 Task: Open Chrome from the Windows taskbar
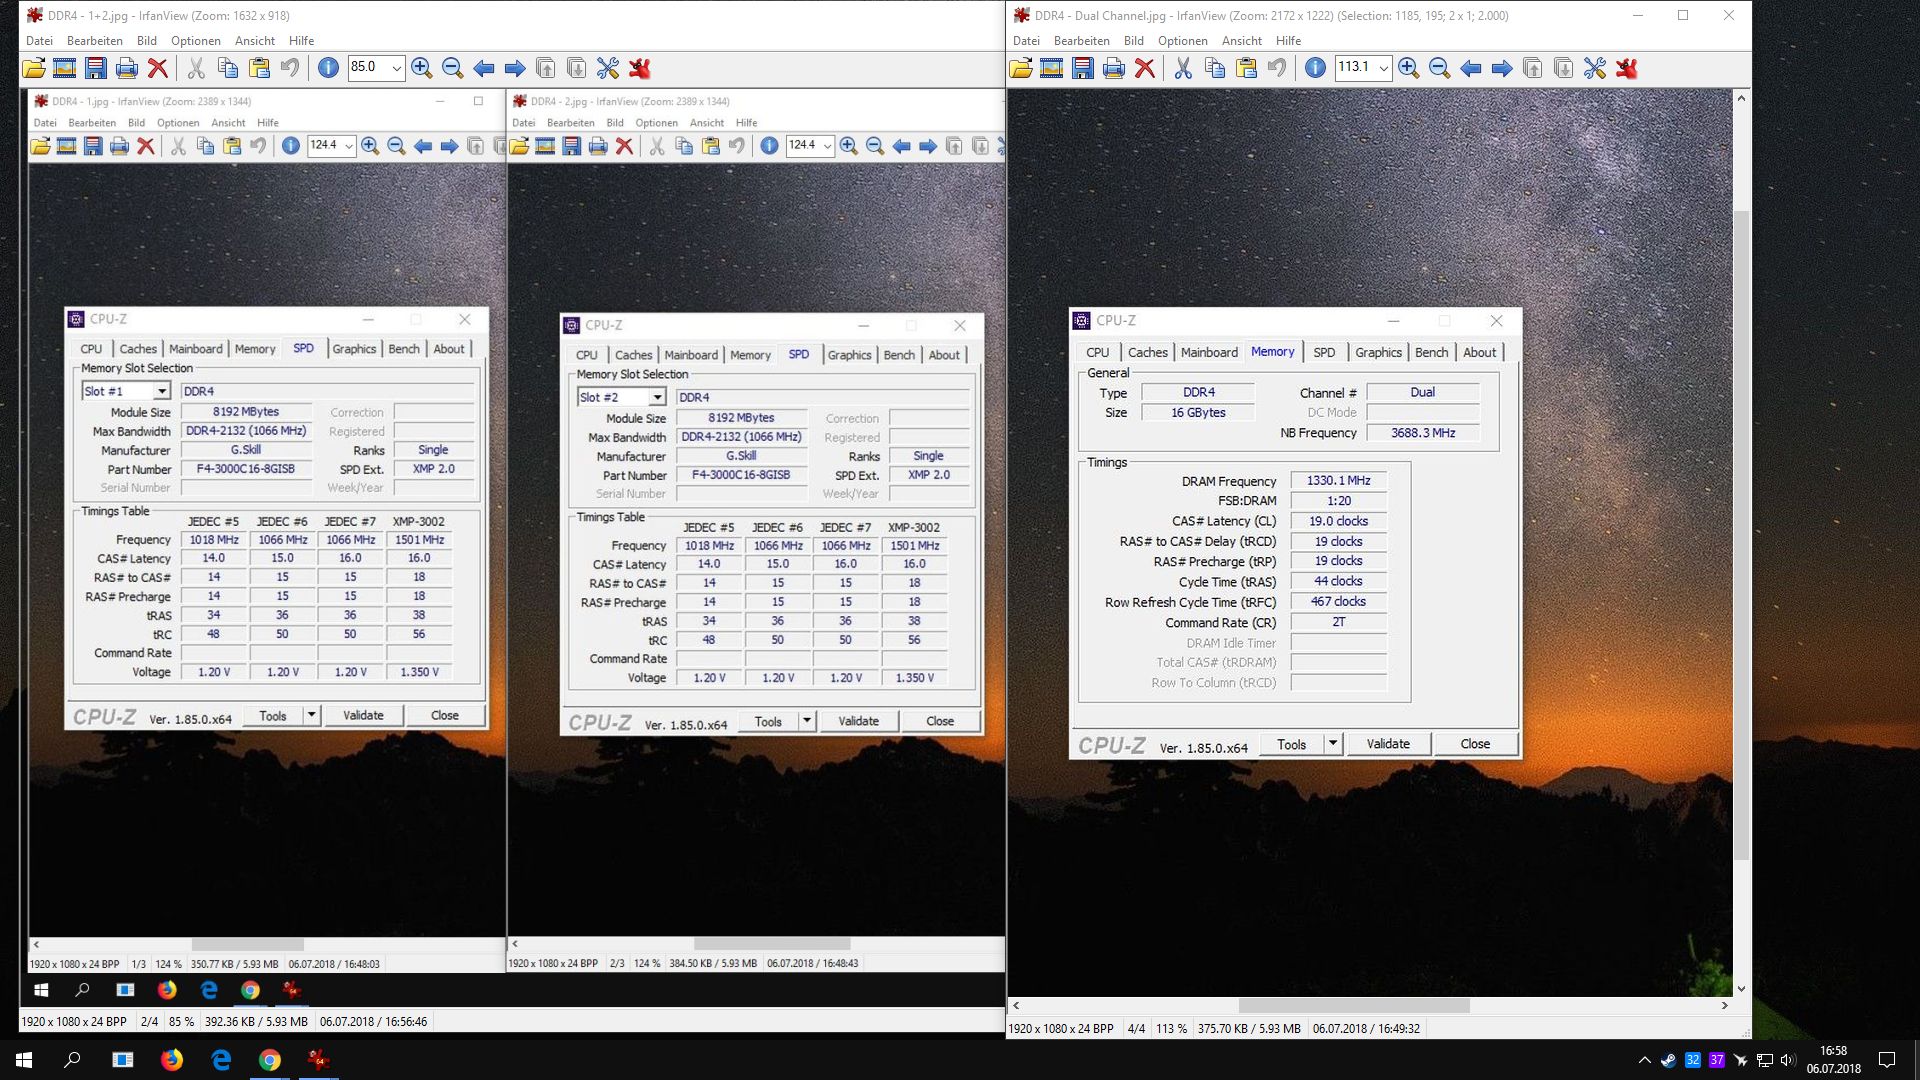[x=270, y=1060]
